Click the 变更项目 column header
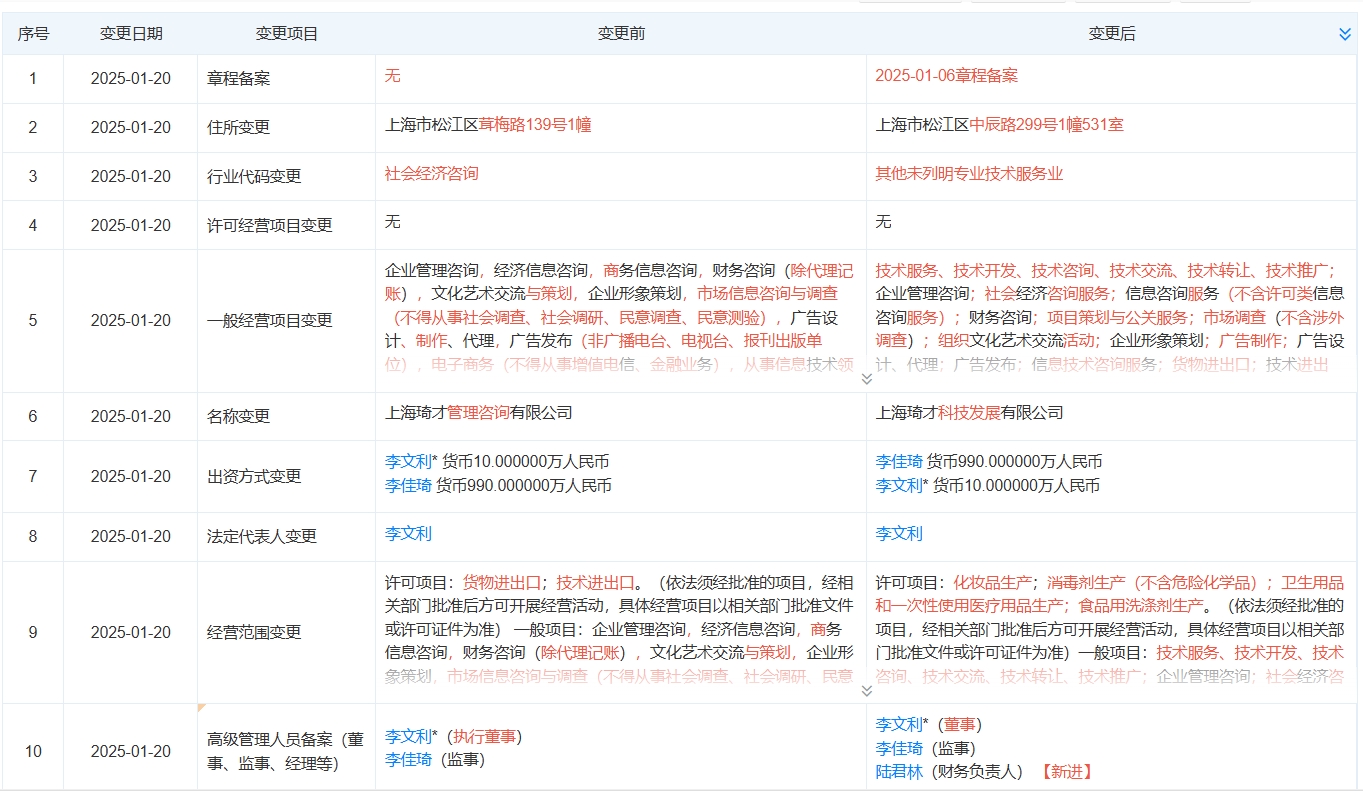The image size is (1363, 791). tap(287, 34)
